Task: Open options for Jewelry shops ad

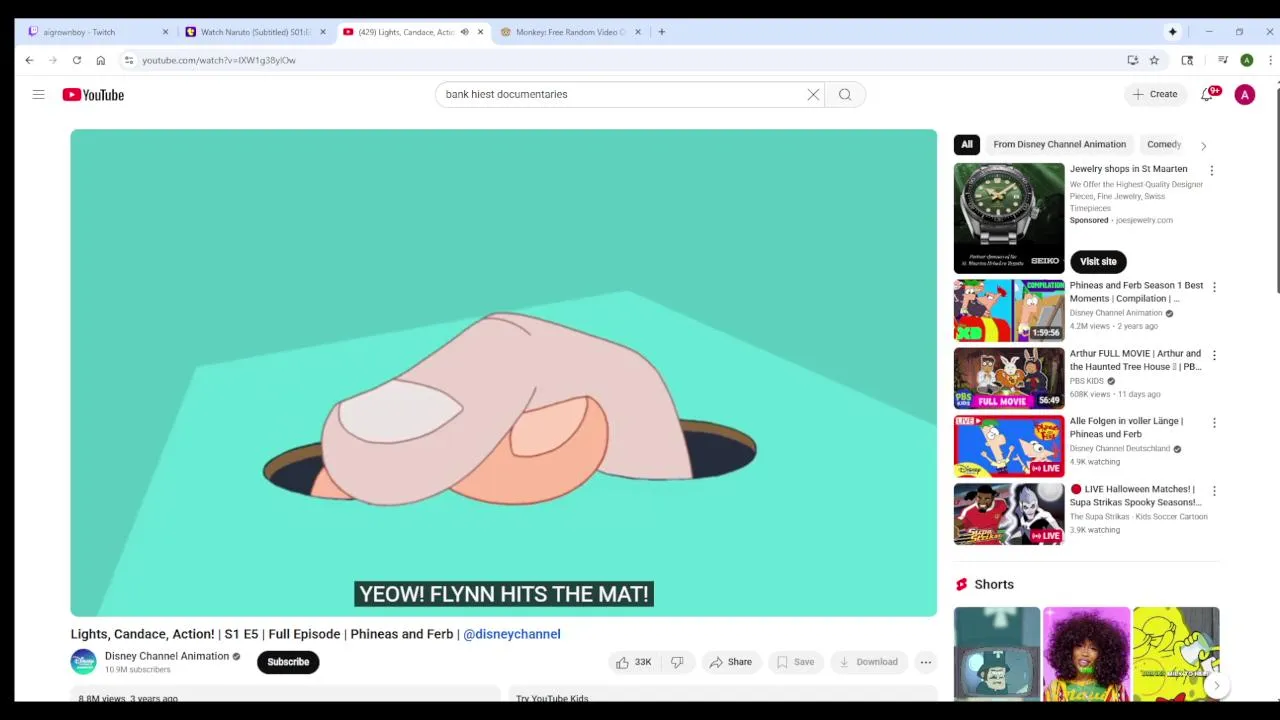Action: tap(1211, 171)
